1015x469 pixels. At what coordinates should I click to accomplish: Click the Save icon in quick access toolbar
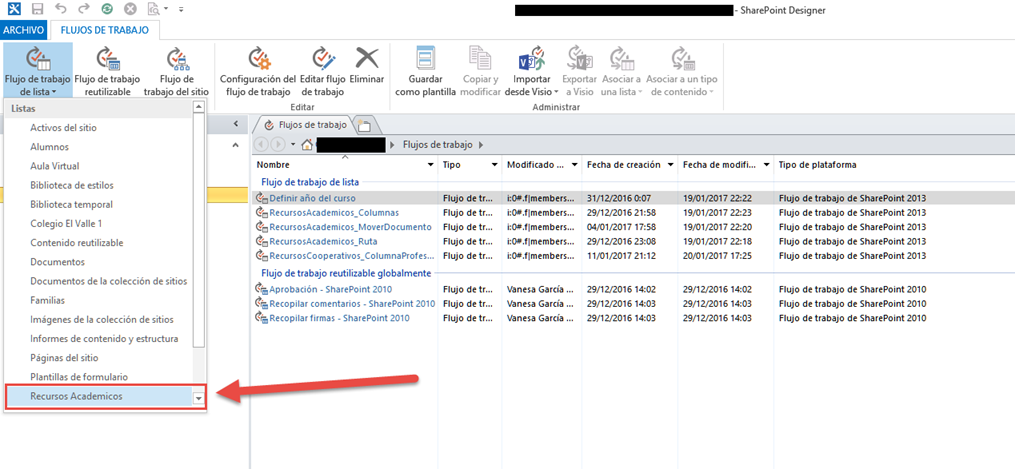[37, 10]
